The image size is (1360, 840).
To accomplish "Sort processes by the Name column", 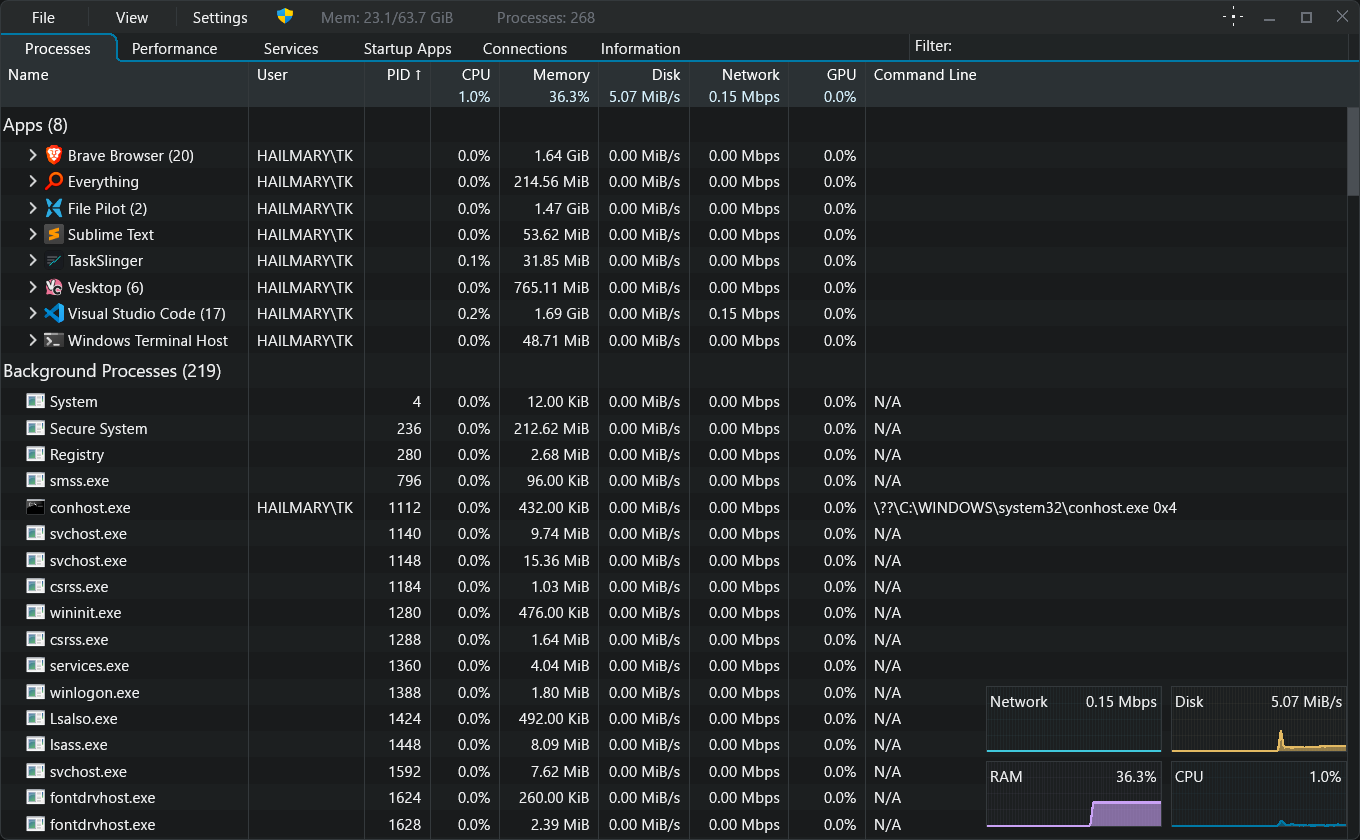I will (x=124, y=85).
